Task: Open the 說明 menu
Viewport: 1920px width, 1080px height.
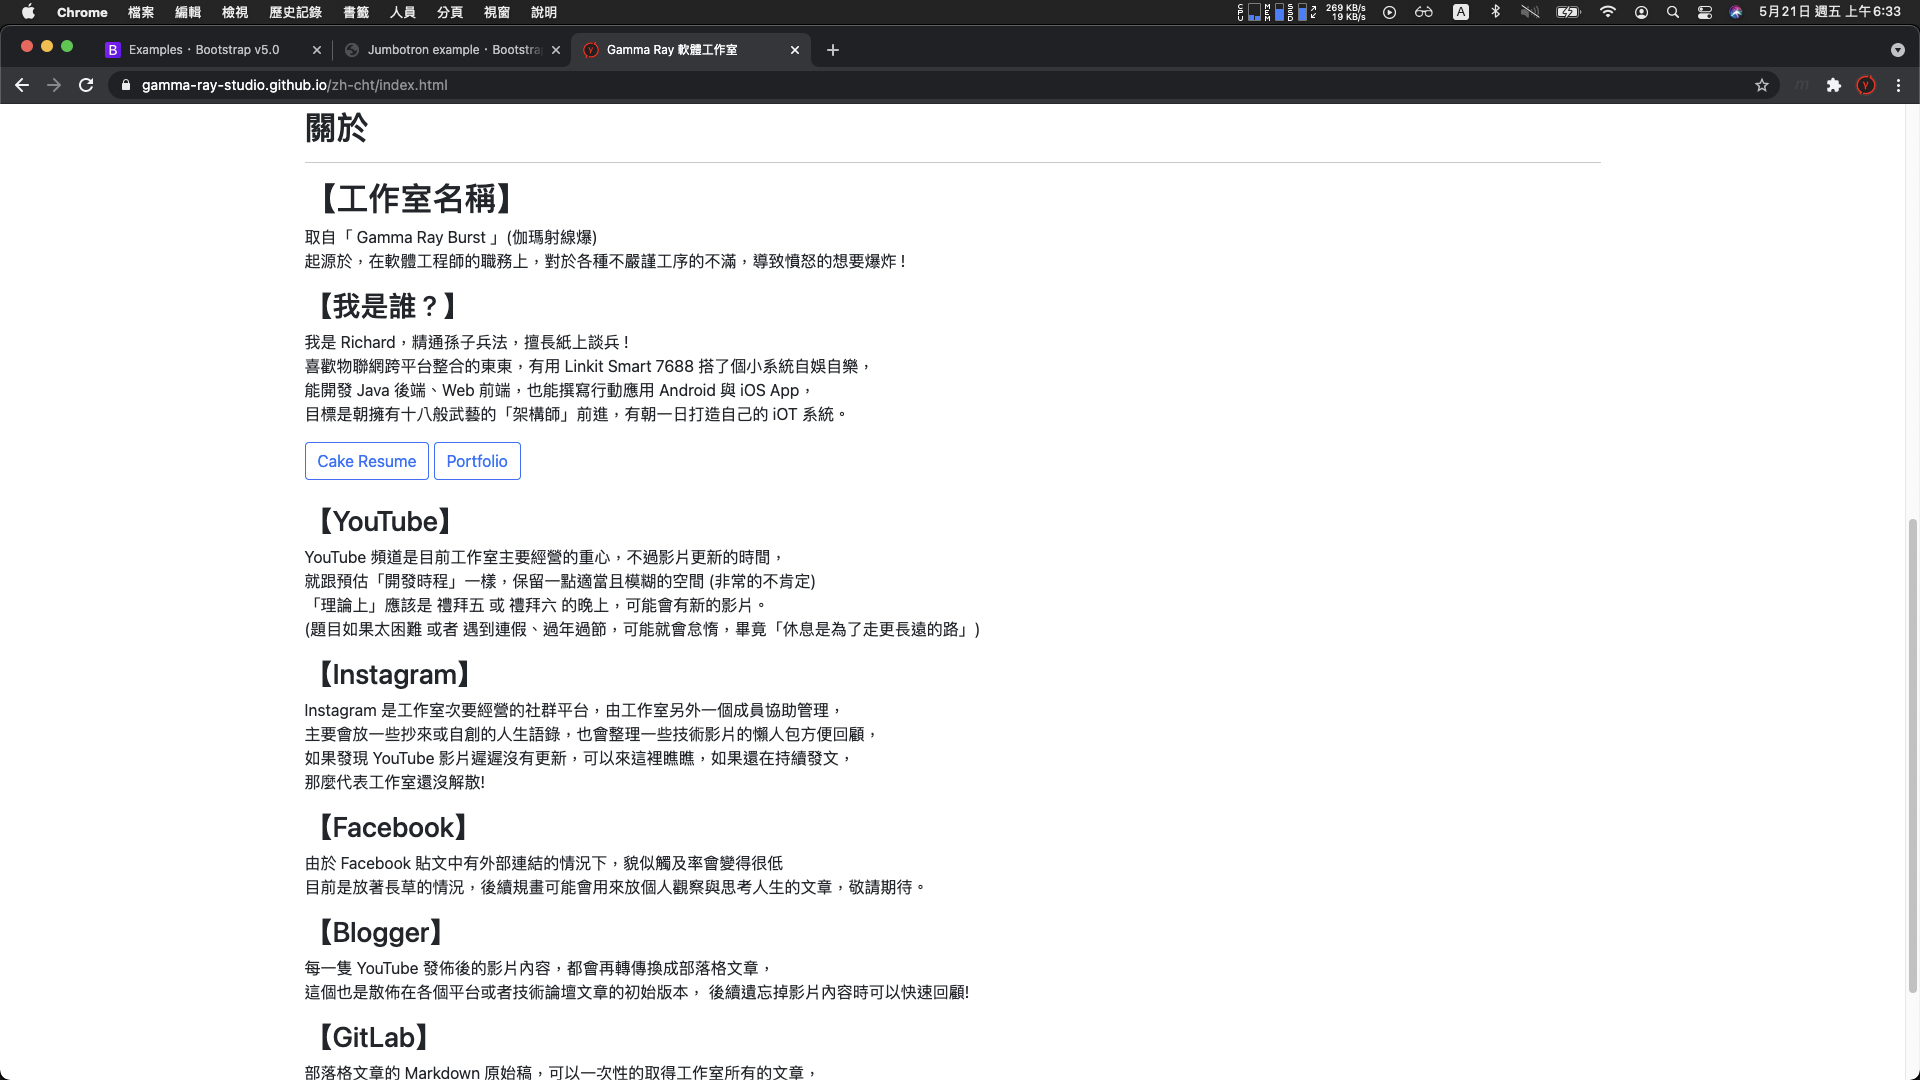Action: tap(544, 12)
